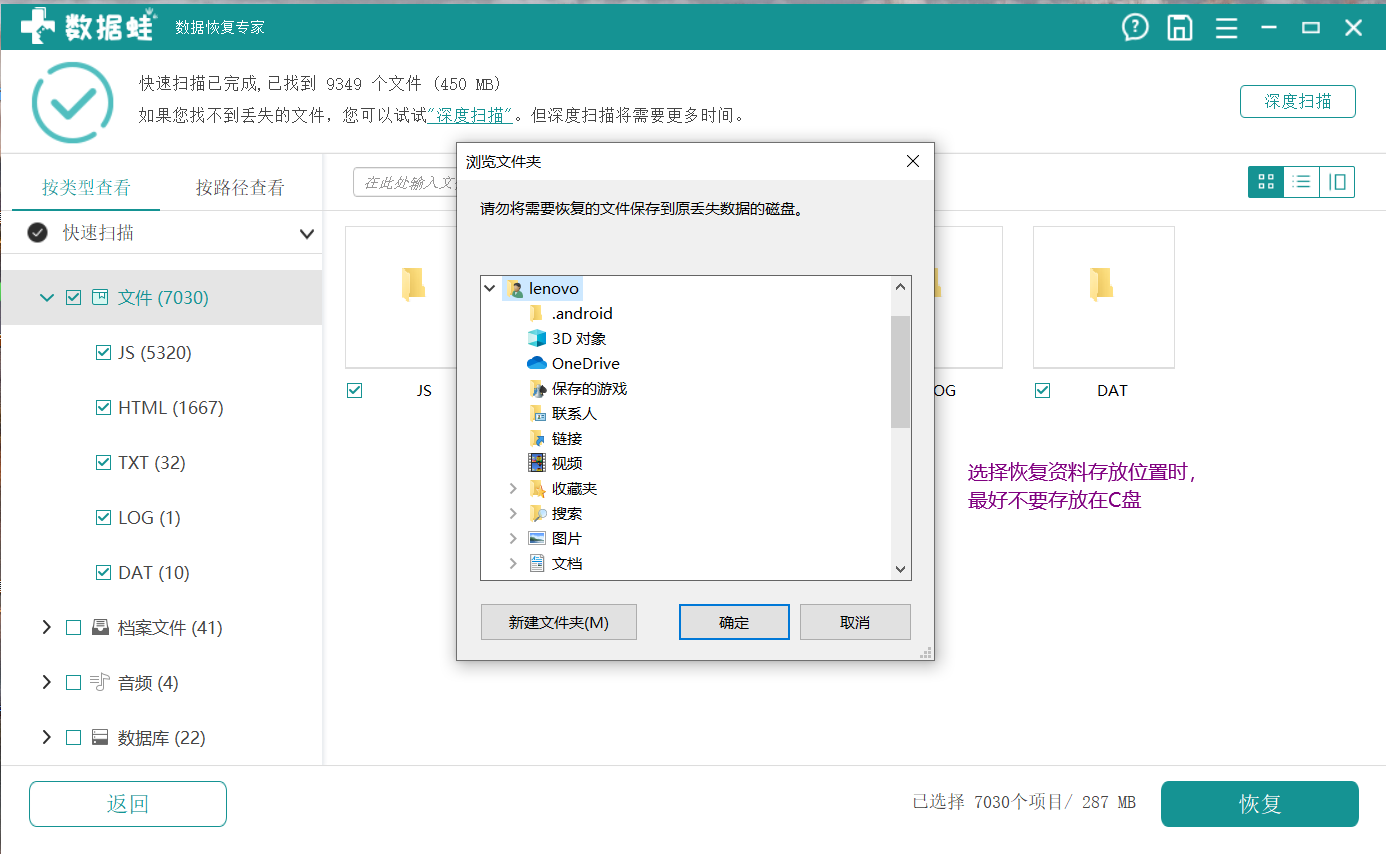The image size is (1386, 854).
Task: Click the folder tree scrollbar thumb
Action: click(901, 371)
